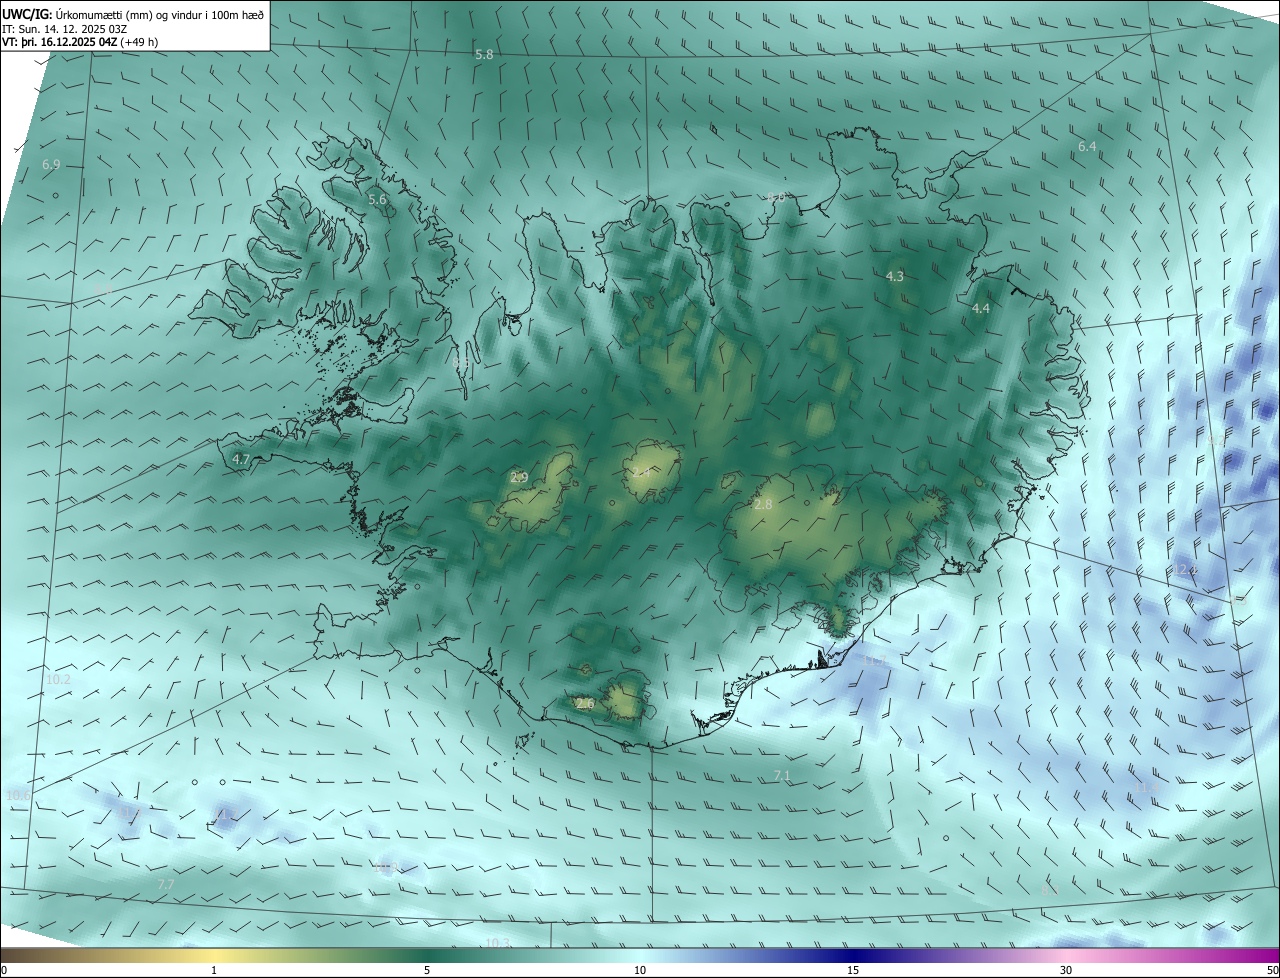The height and width of the screenshot is (978, 1280).
Task: Click the 2.8 value over Vatnajökull
Action: coord(763,505)
